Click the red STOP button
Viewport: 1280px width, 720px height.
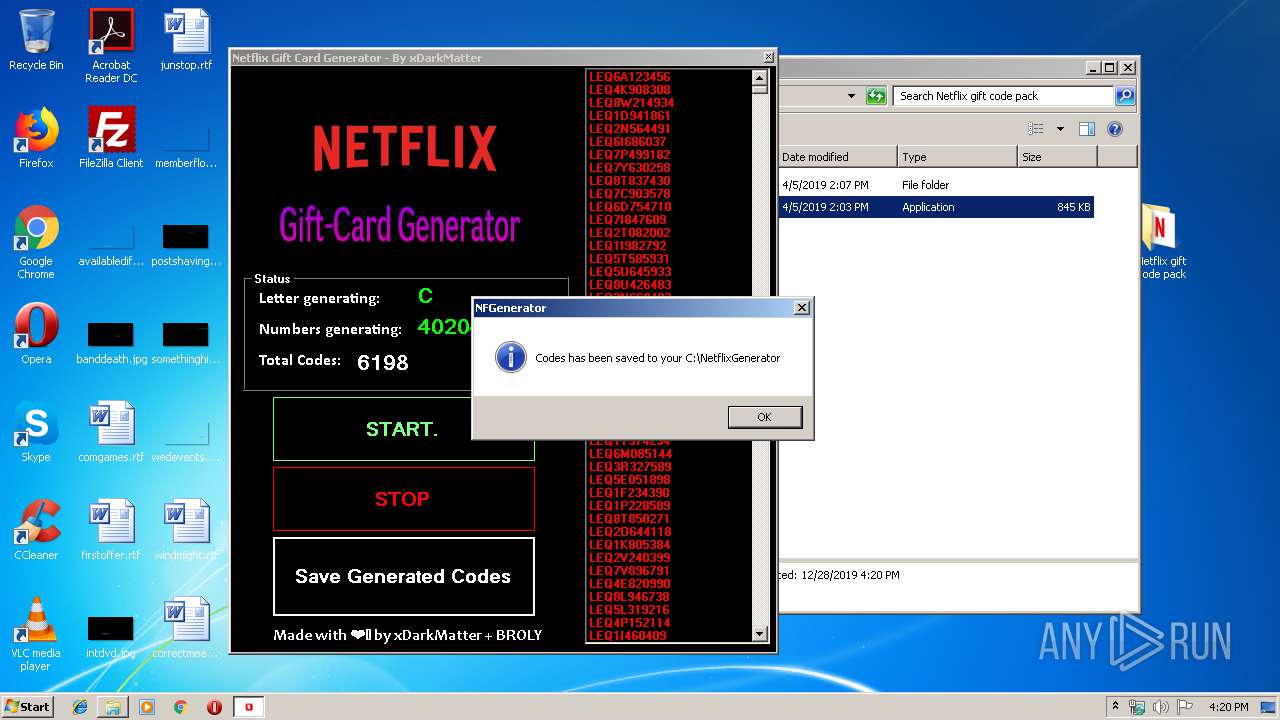403,498
